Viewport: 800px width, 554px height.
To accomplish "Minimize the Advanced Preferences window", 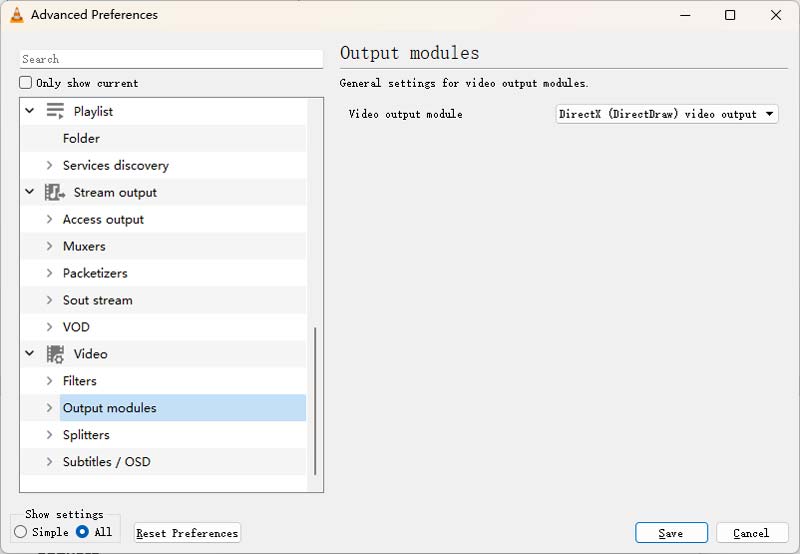I will (685, 15).
